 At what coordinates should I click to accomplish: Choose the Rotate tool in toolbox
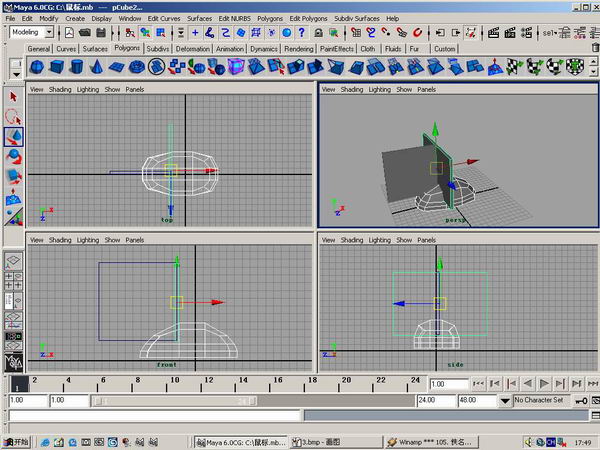[x=13, y=157]
